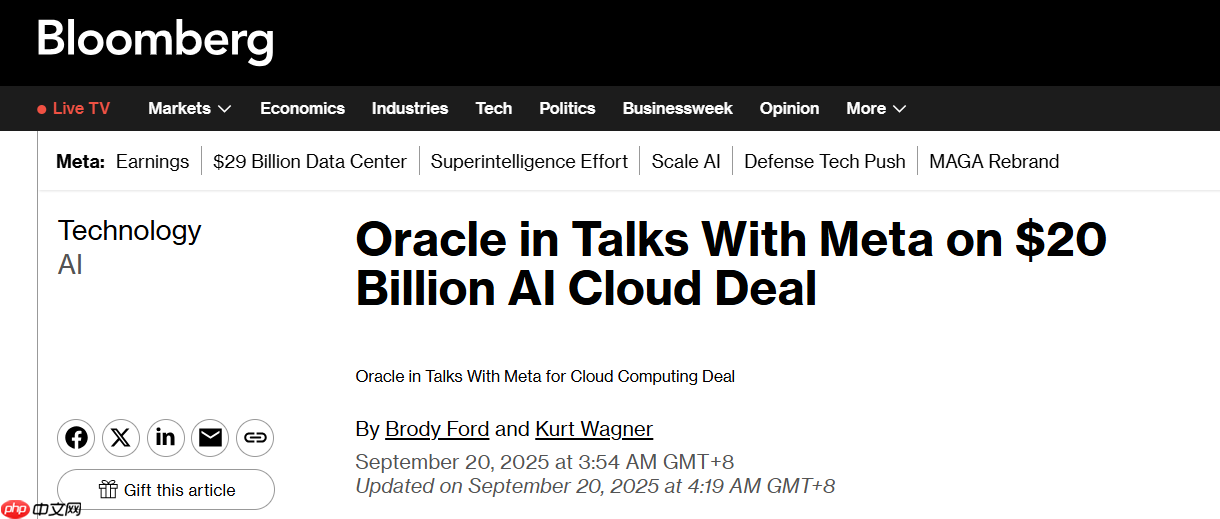
Task: Go to the Tech section
Action: pos(494,108)
